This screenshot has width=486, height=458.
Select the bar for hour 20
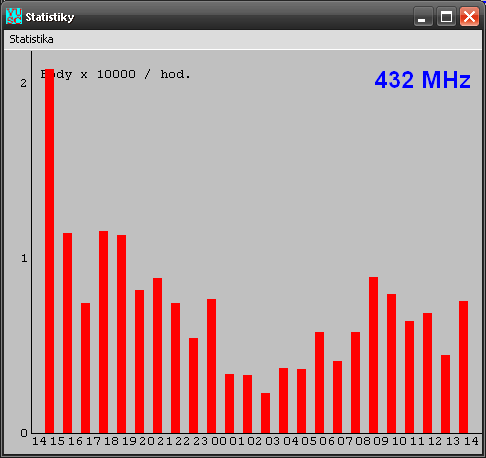(157, 355)
